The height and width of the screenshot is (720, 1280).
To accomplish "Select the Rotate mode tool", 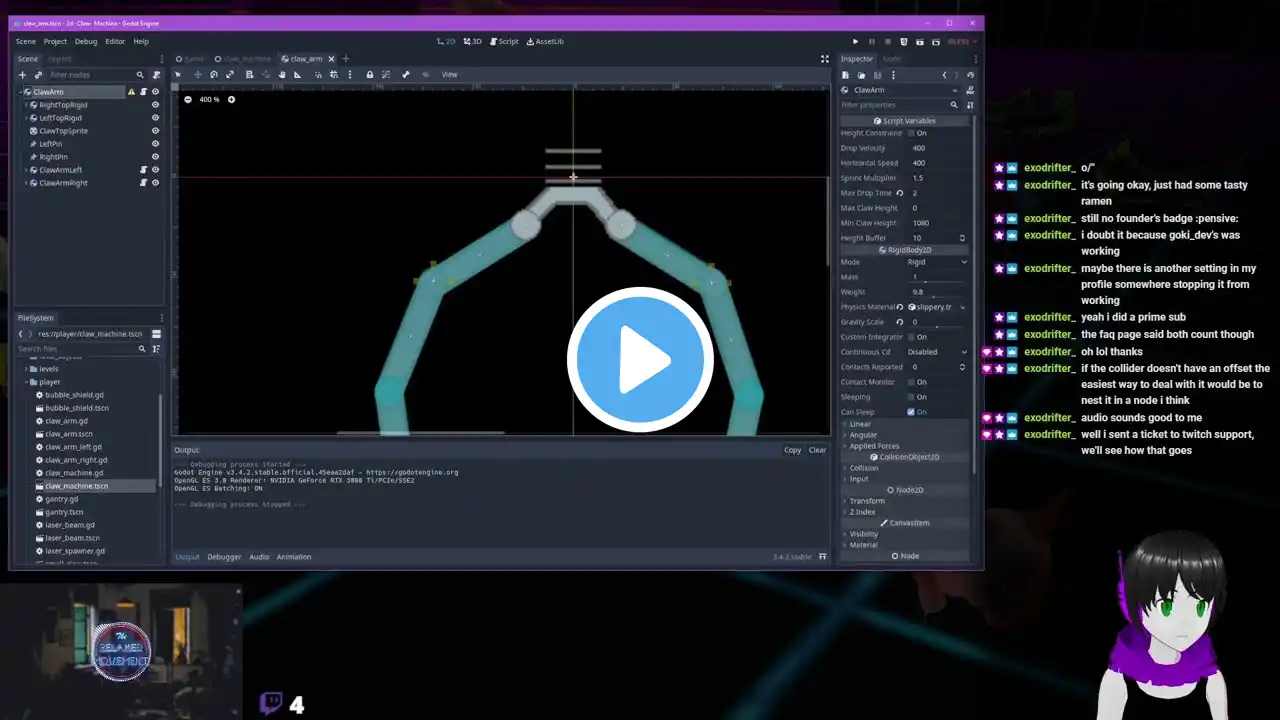I will pos(214,75).
